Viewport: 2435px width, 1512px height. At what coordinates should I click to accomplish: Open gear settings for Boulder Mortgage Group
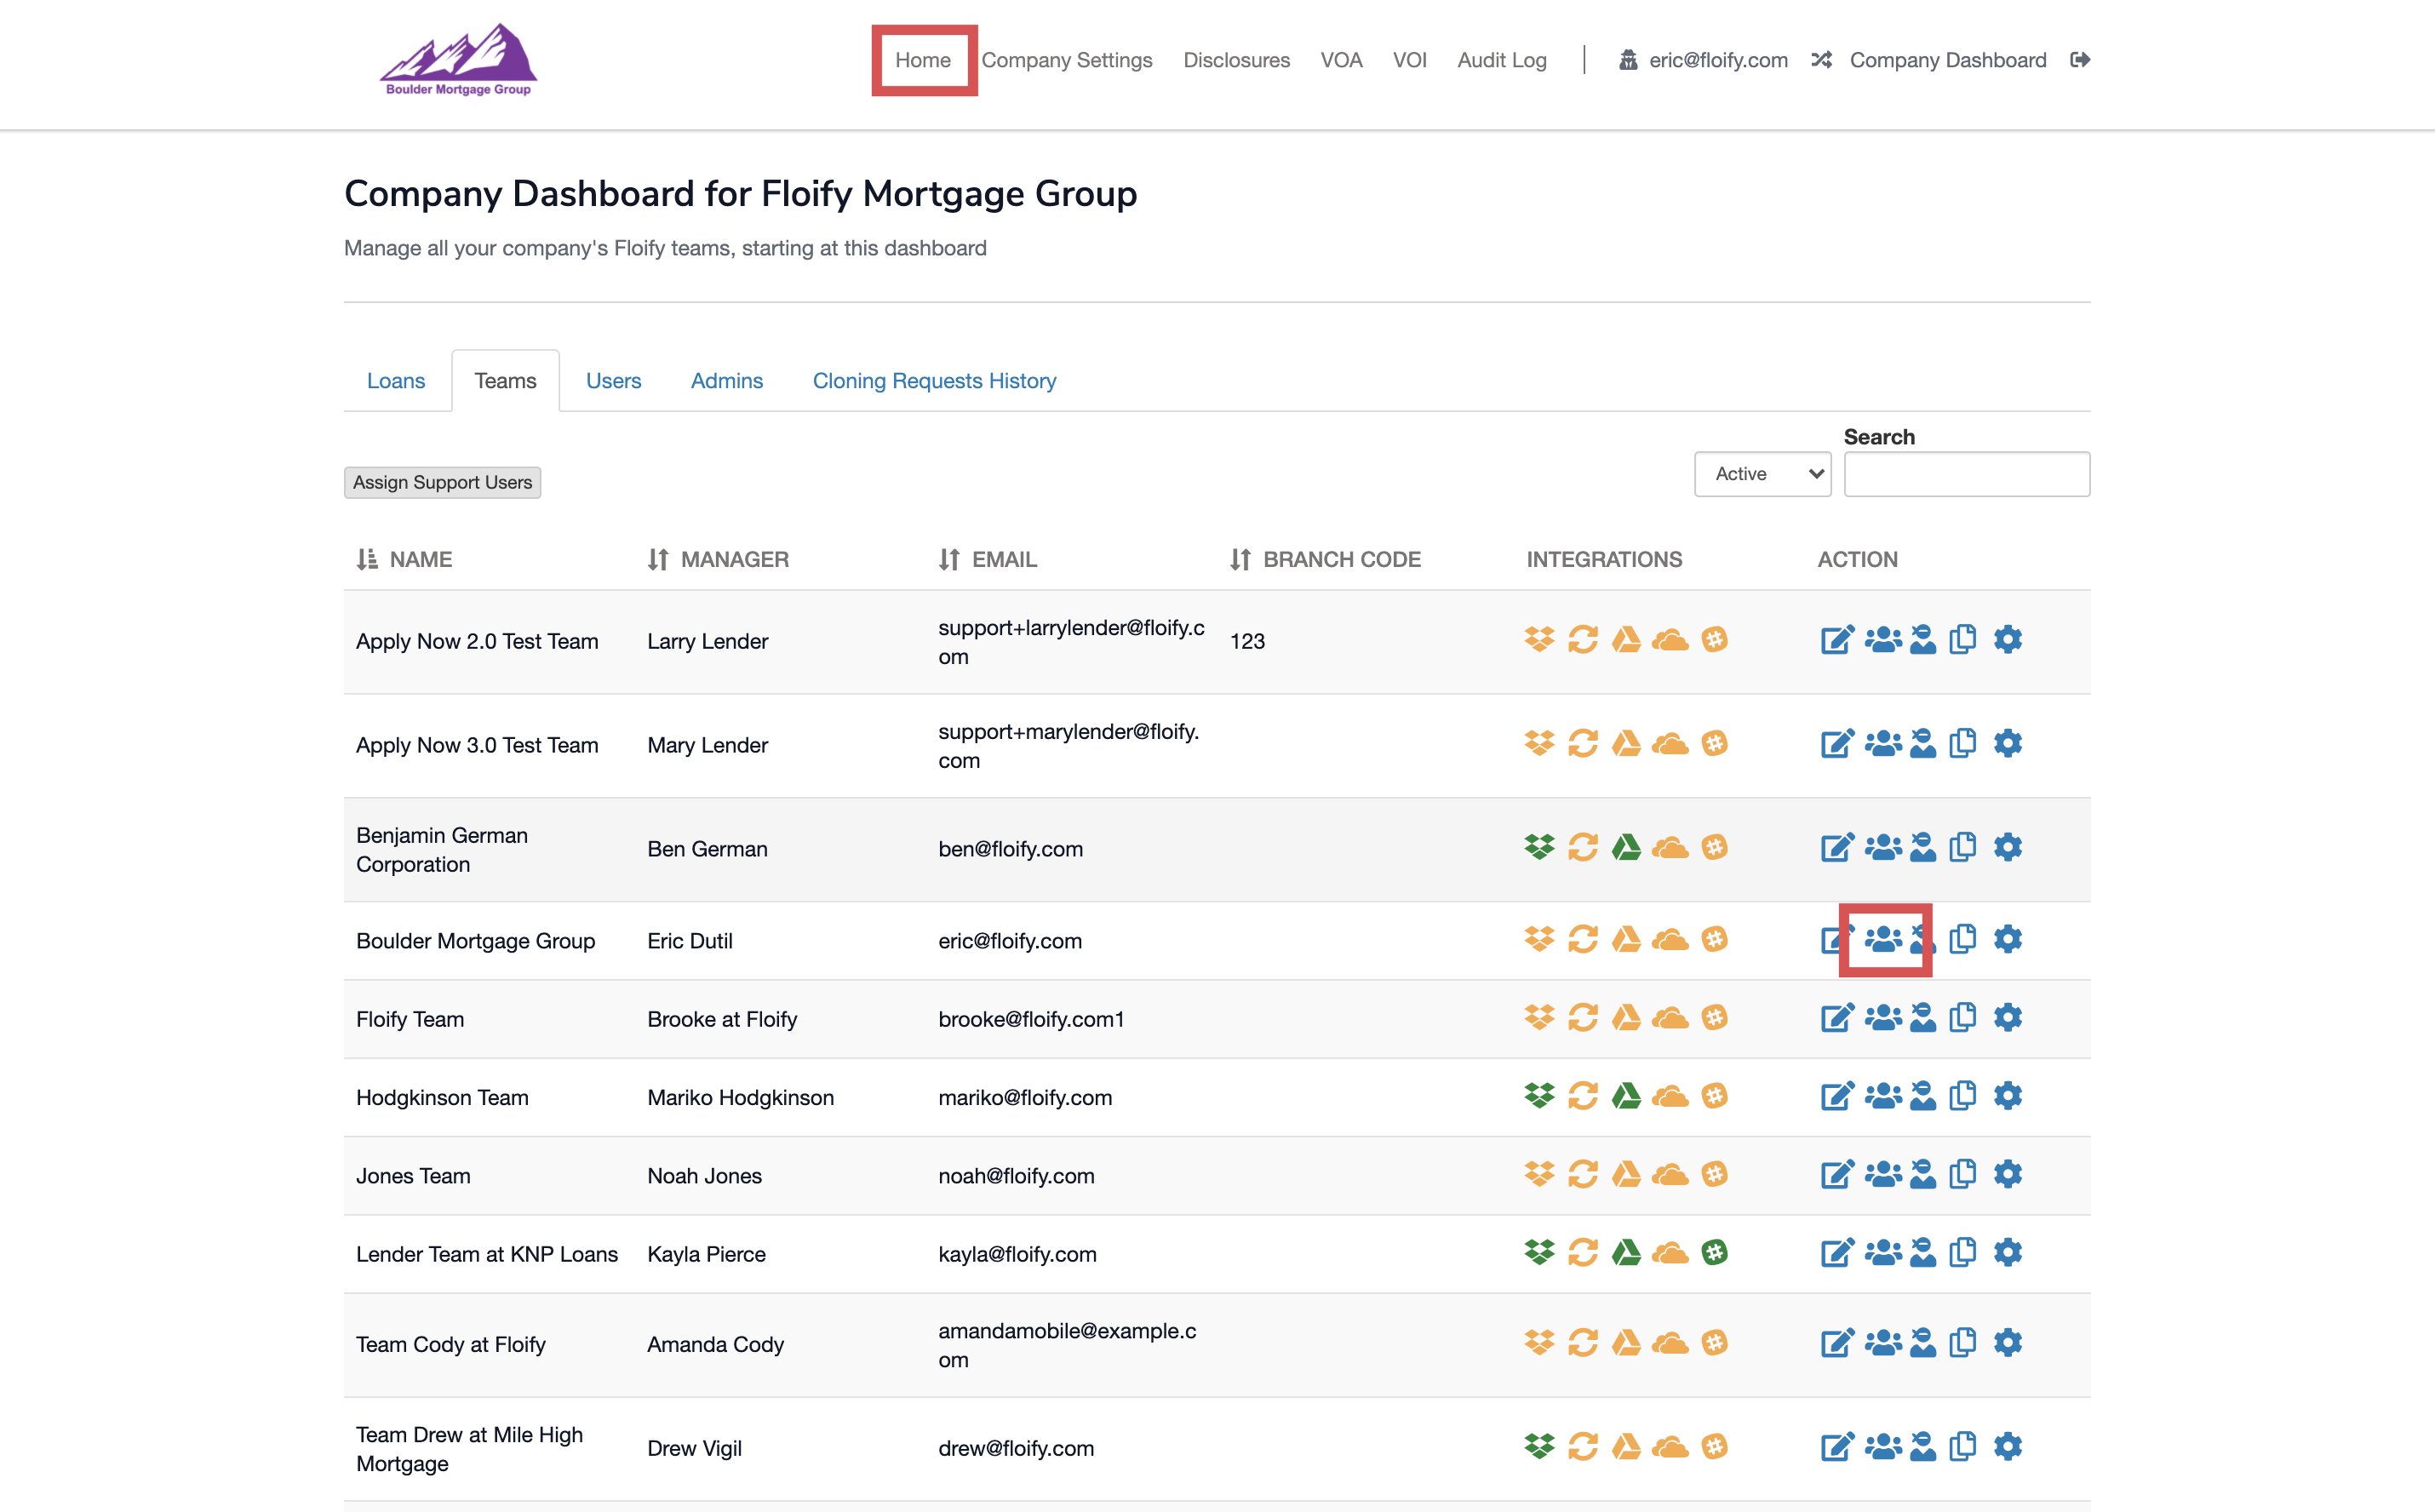[x=2007, y=939]
